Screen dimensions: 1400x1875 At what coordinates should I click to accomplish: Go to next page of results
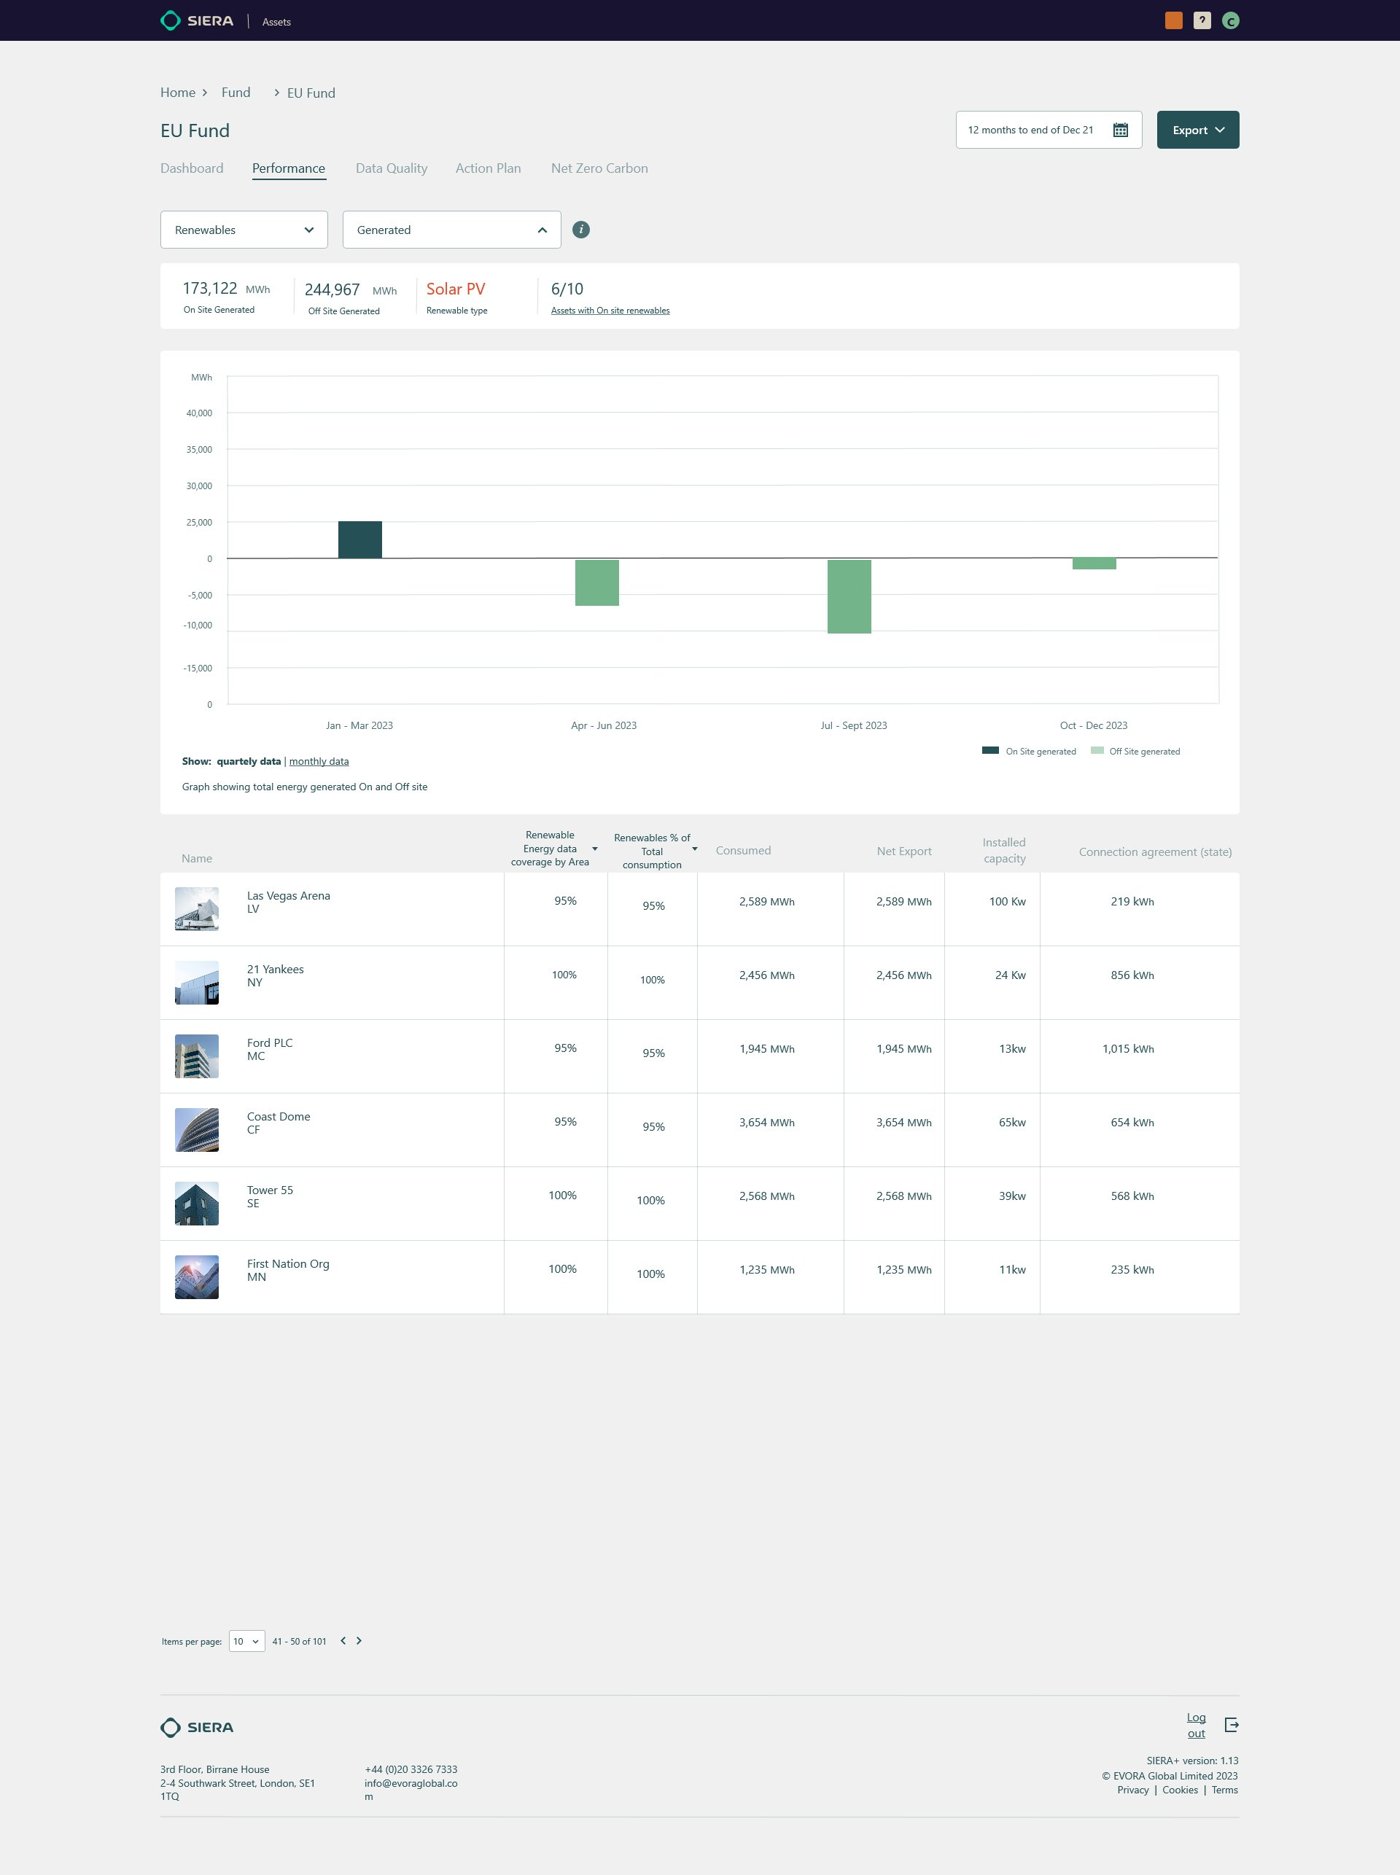pyautogui.click(x=359, y=1641)
